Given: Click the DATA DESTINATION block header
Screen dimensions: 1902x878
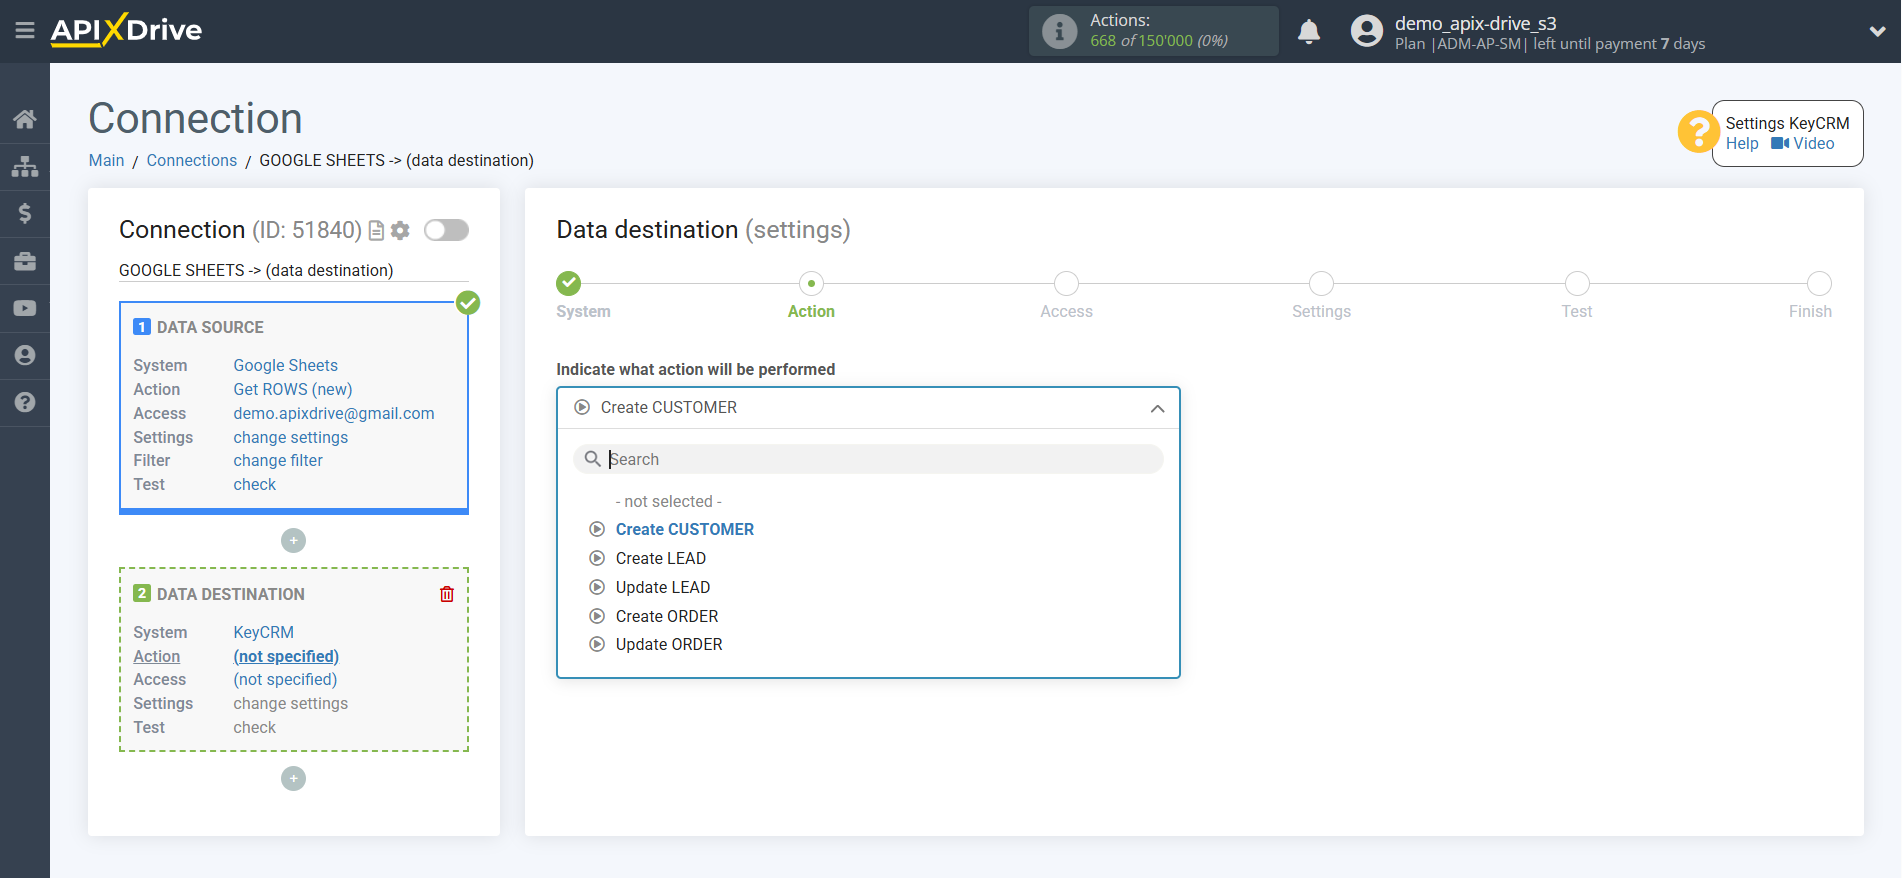Looking at the screenshot, I should (230, 594).
